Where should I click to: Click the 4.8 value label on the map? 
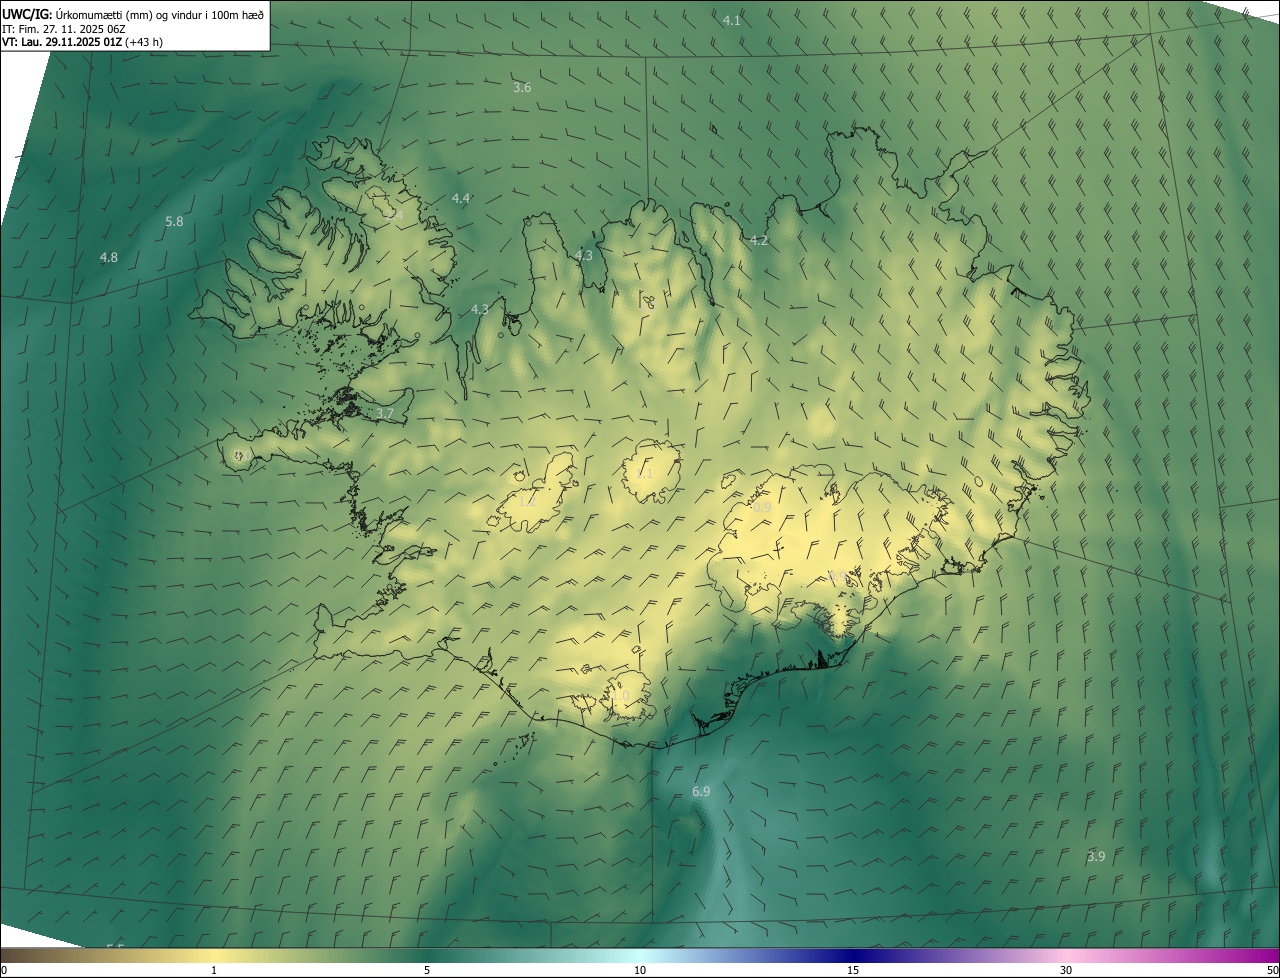tap(108, 258)
